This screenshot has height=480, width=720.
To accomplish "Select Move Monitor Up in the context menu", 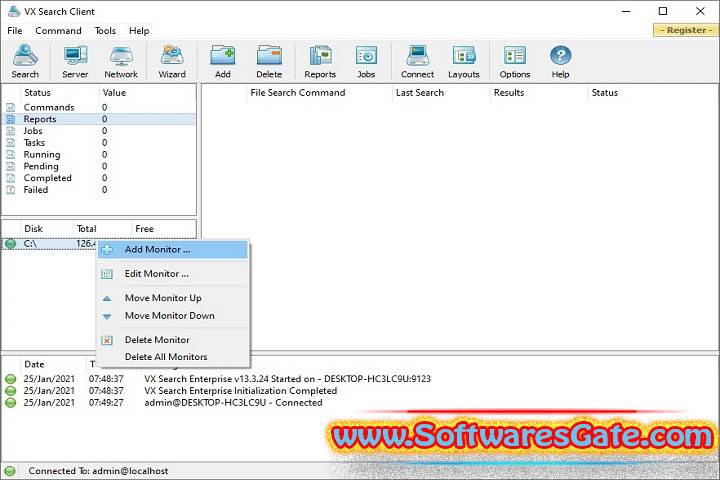I will point(173,298).
